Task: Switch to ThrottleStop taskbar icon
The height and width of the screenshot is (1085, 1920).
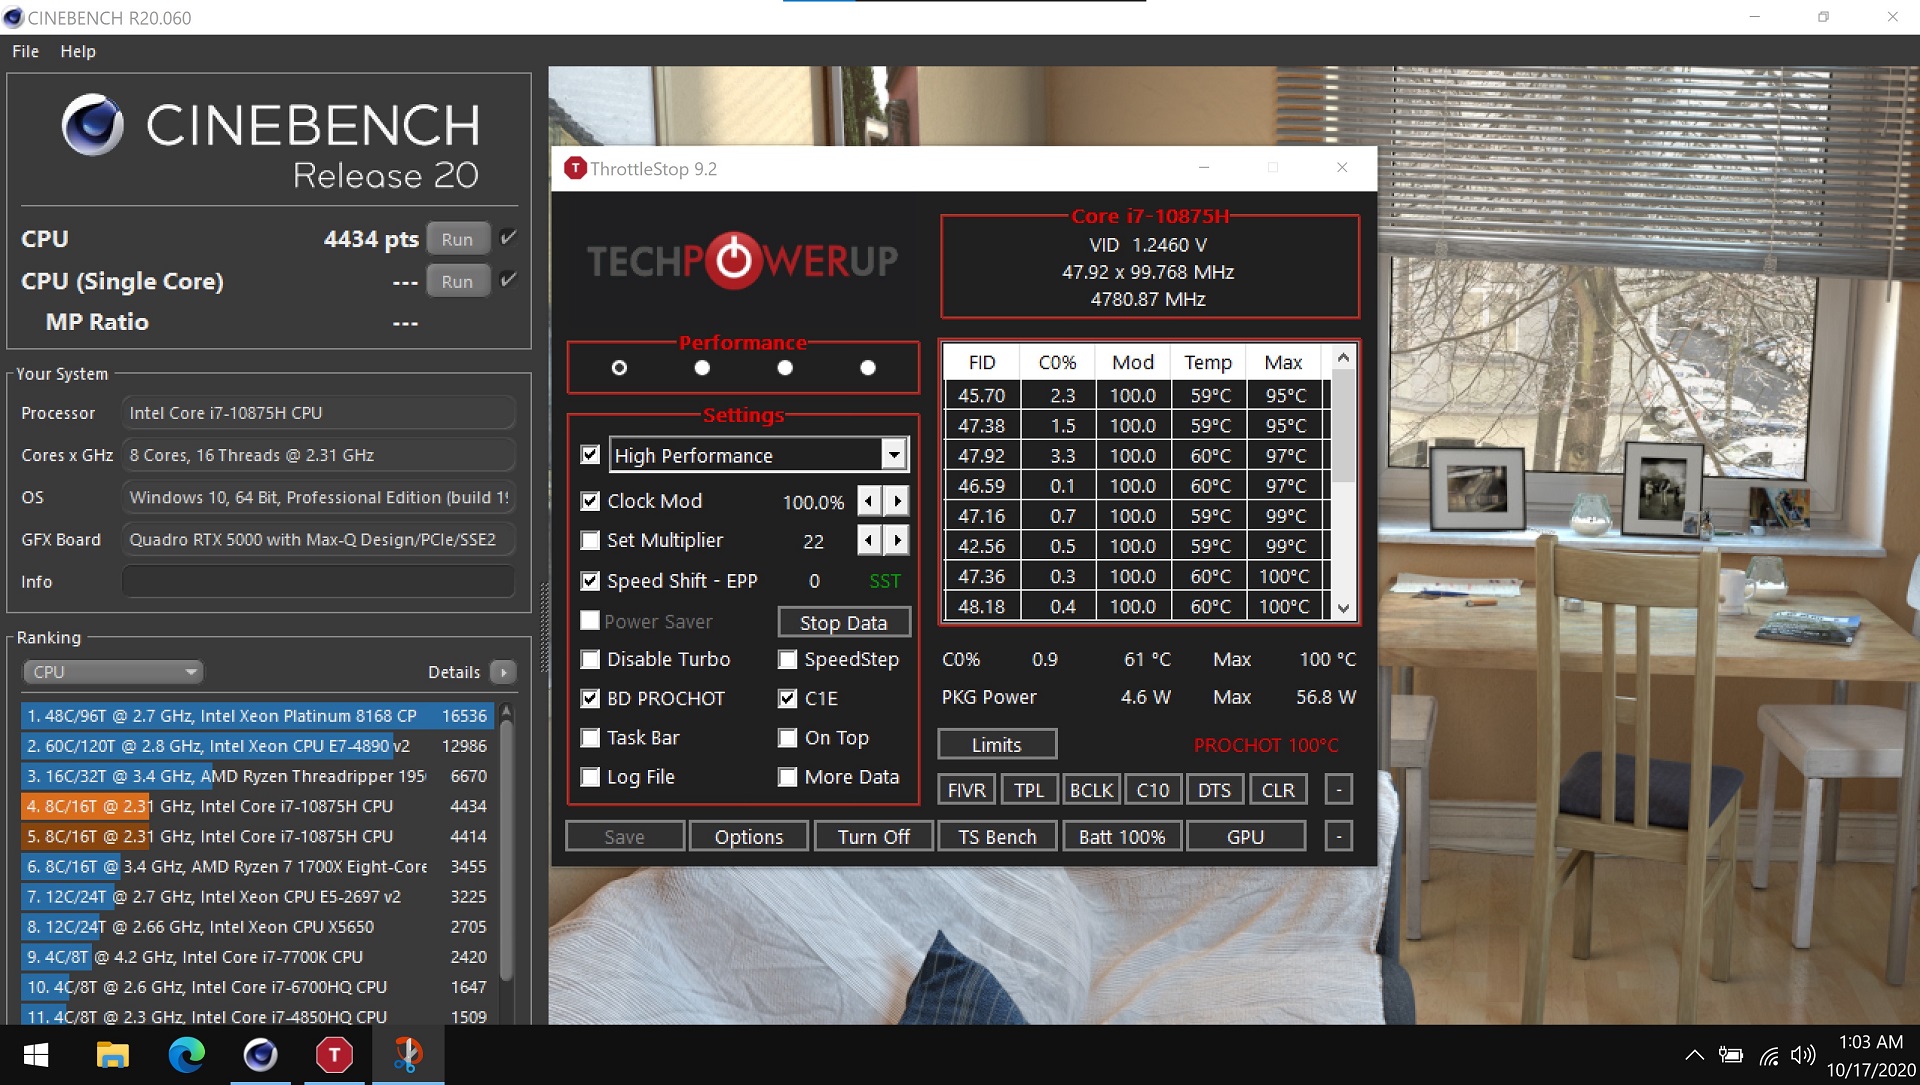Action: [334, 1055]
